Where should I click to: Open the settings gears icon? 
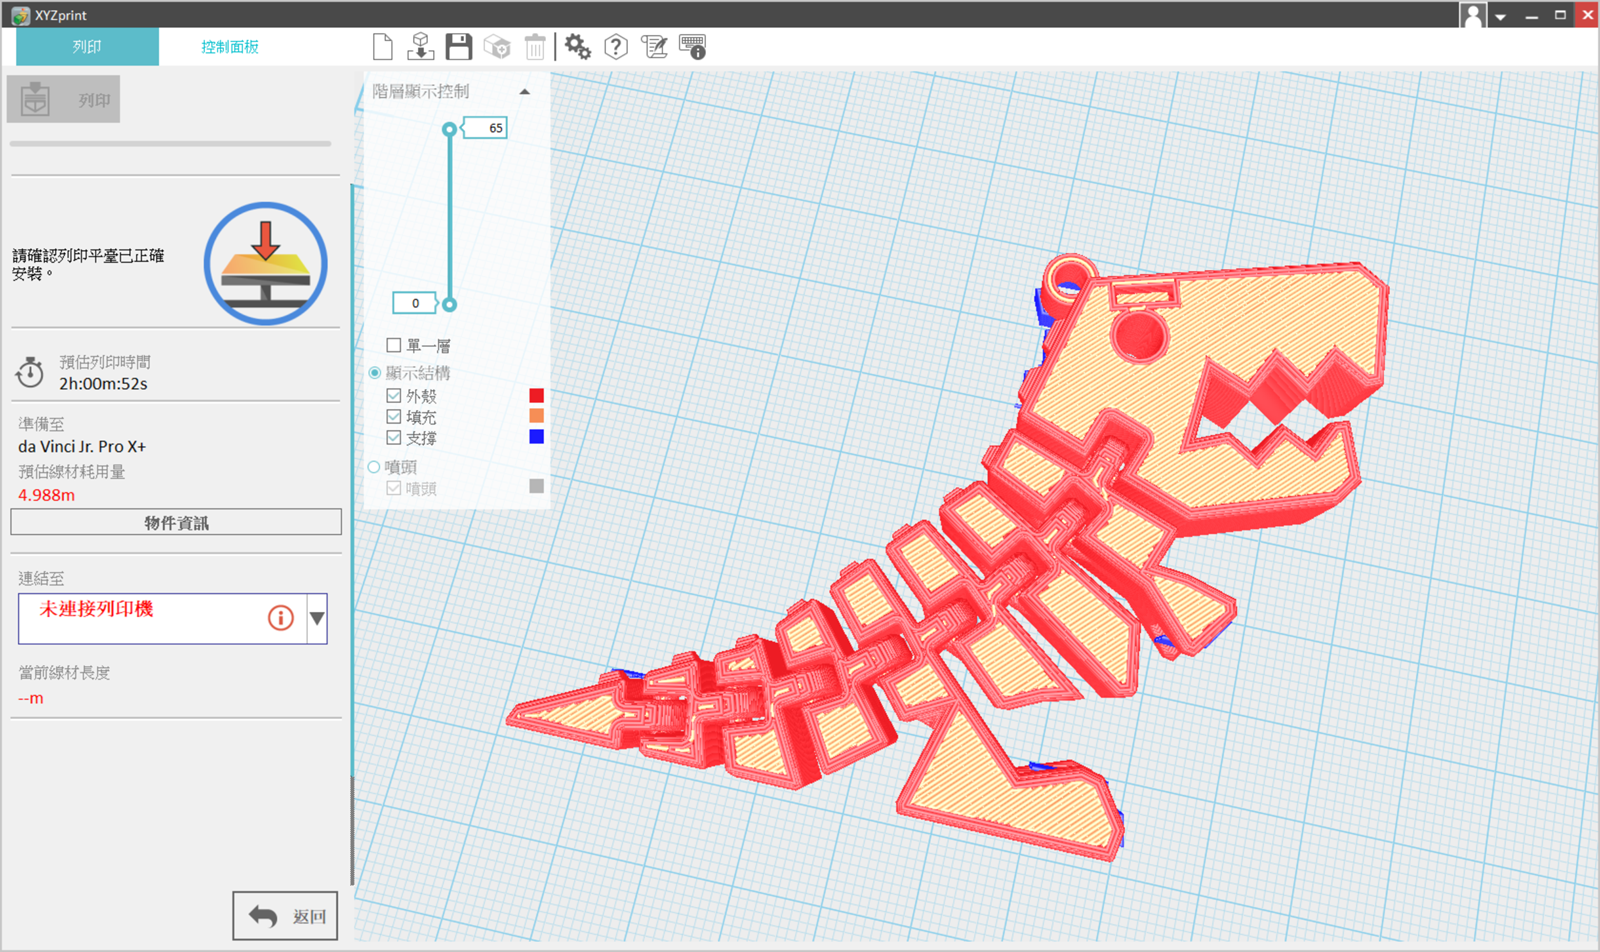pyautogui.click(x=577, y=47)
